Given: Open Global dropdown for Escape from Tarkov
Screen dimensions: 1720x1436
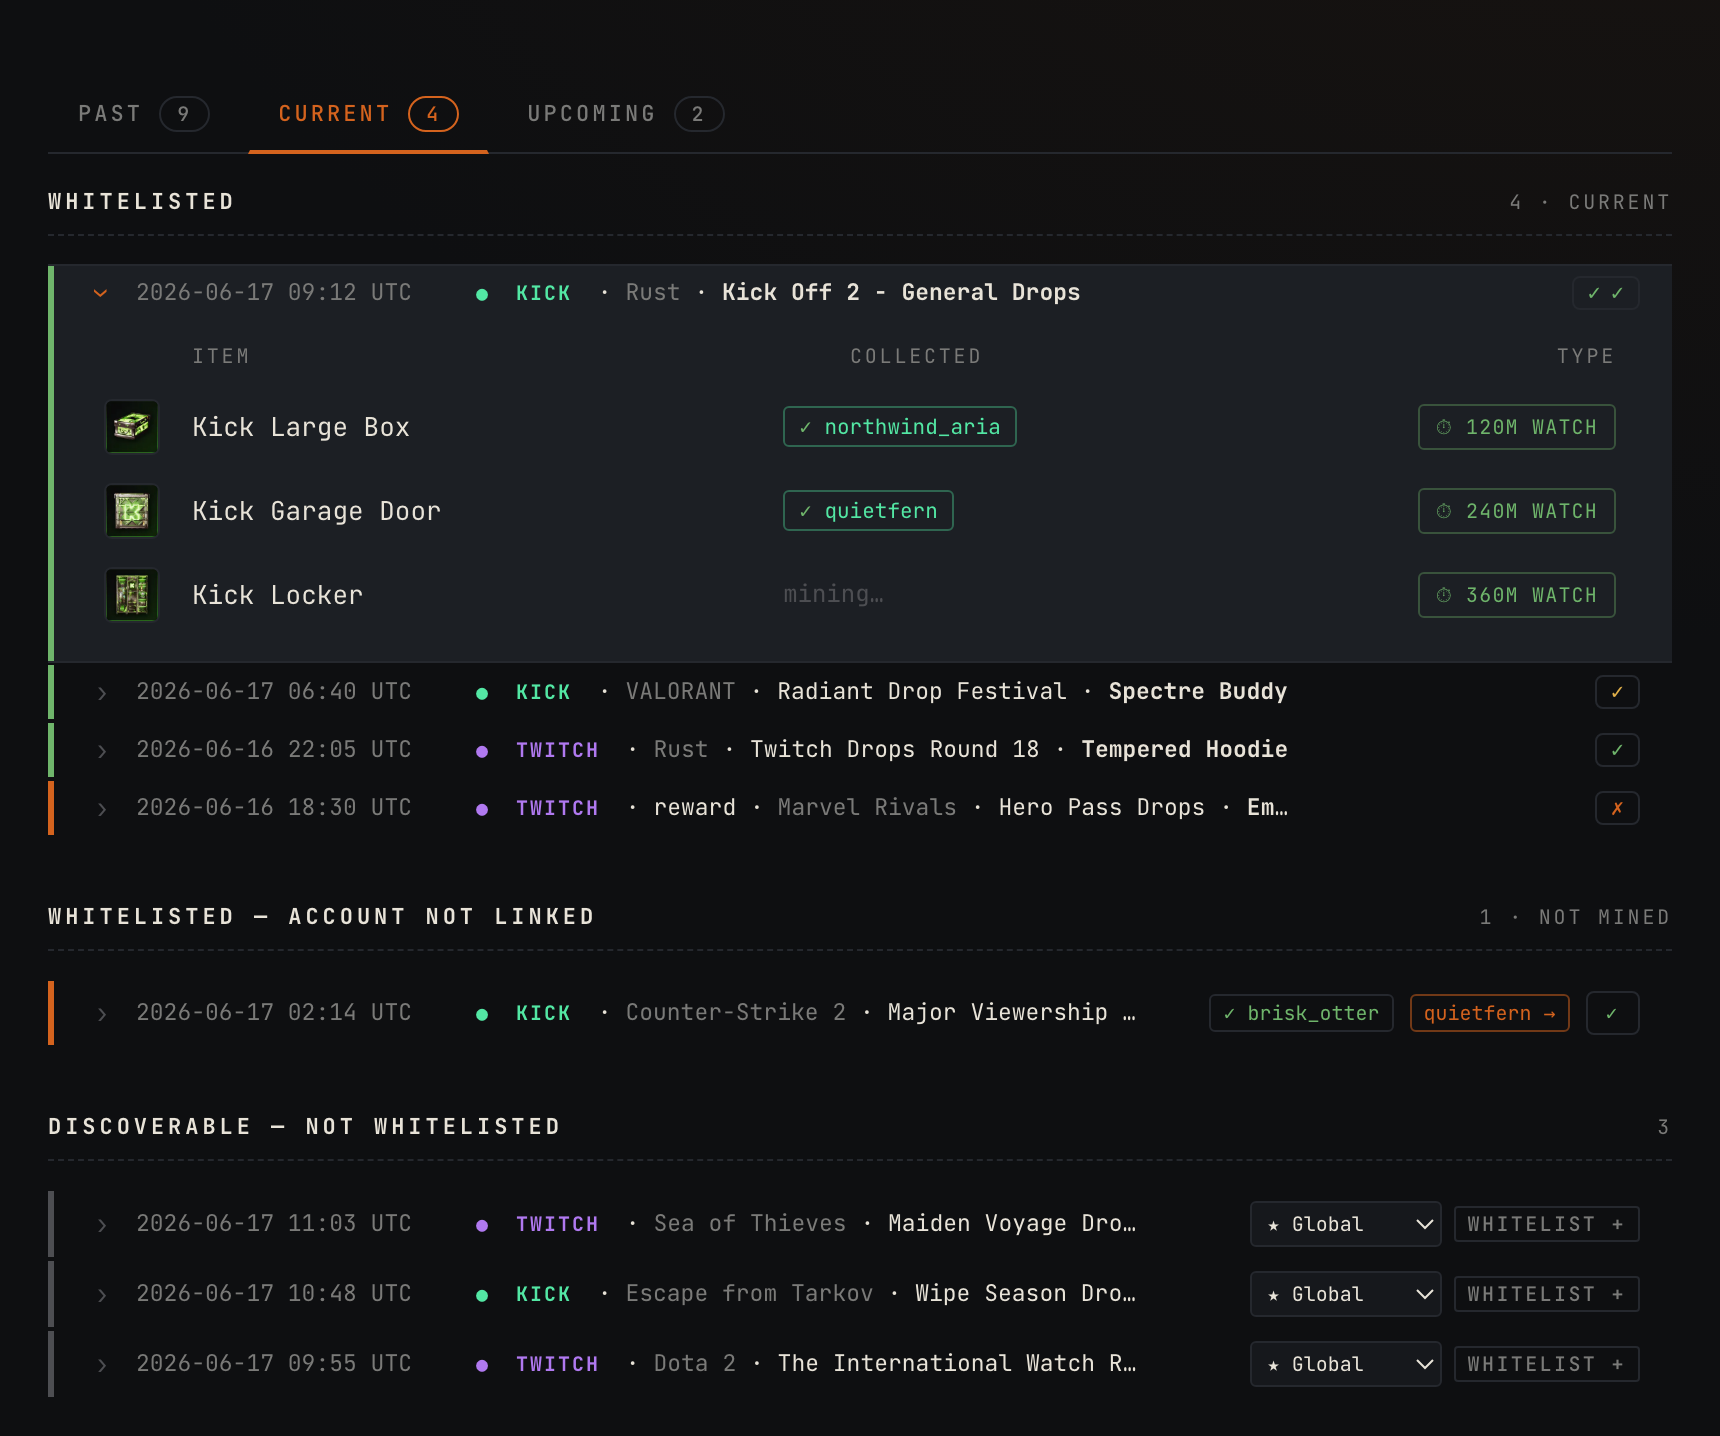Looking at the screenshot, I should pos(1345,1294).
